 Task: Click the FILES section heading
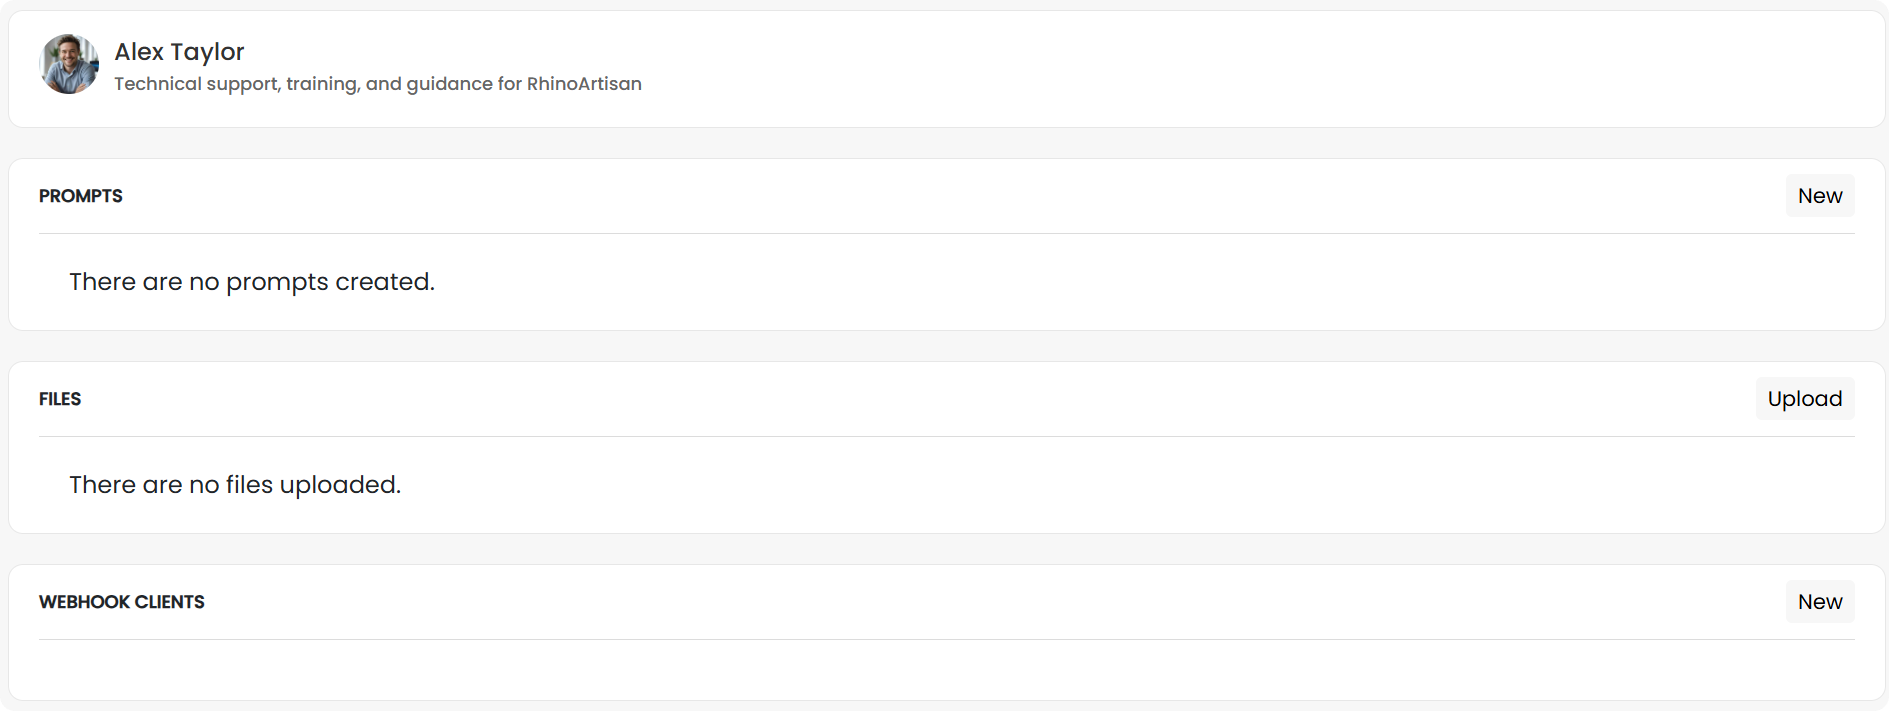(60, 399)
